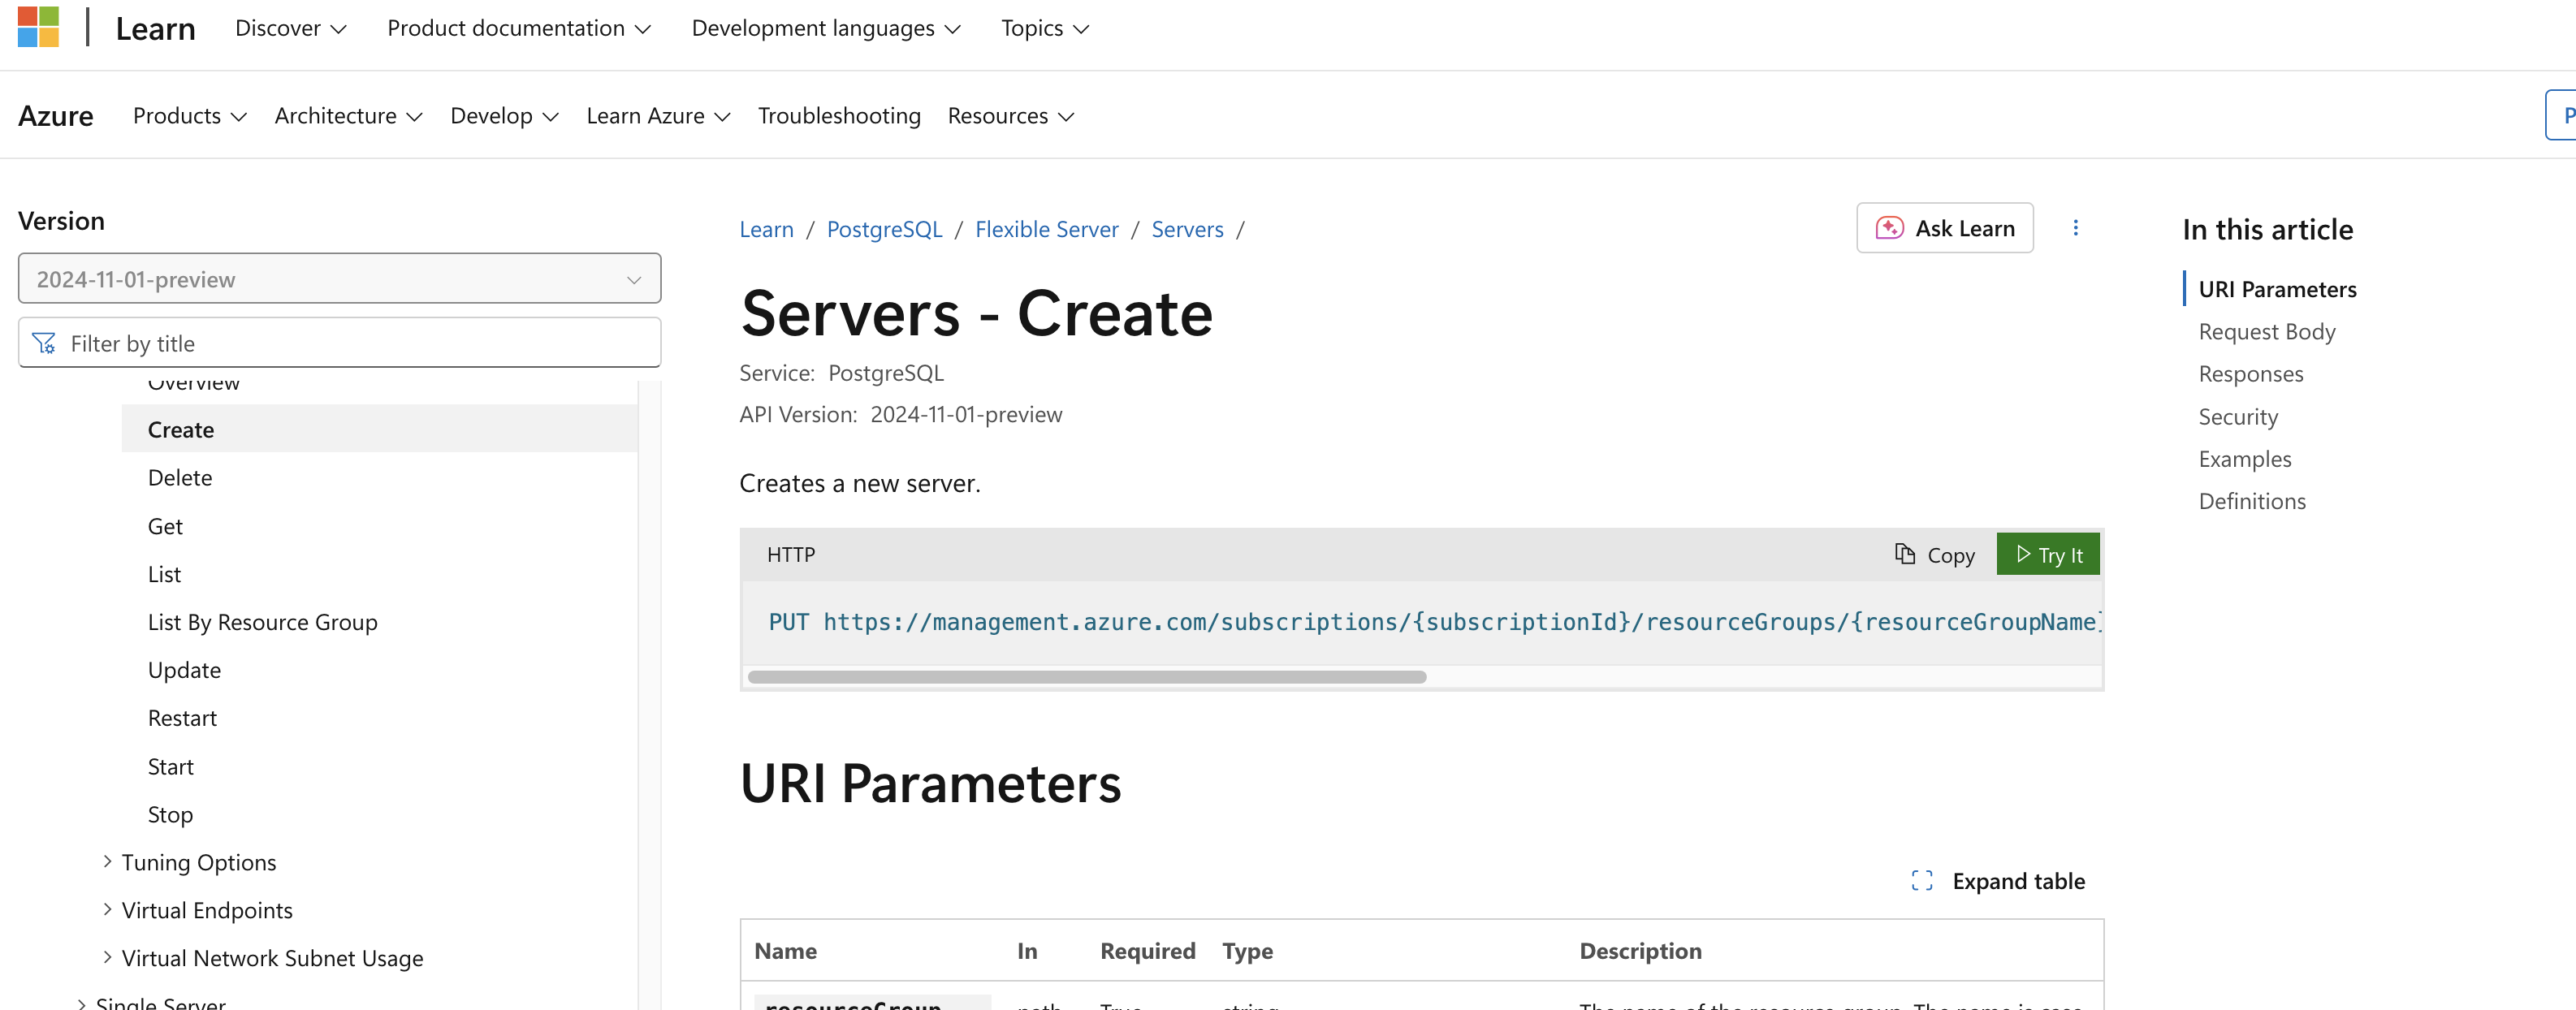Select Create in the sidebar

point(379,429)
